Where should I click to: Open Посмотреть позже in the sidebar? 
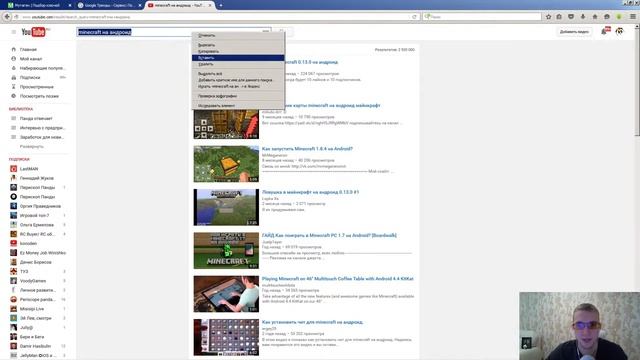[x=39, y=96]
